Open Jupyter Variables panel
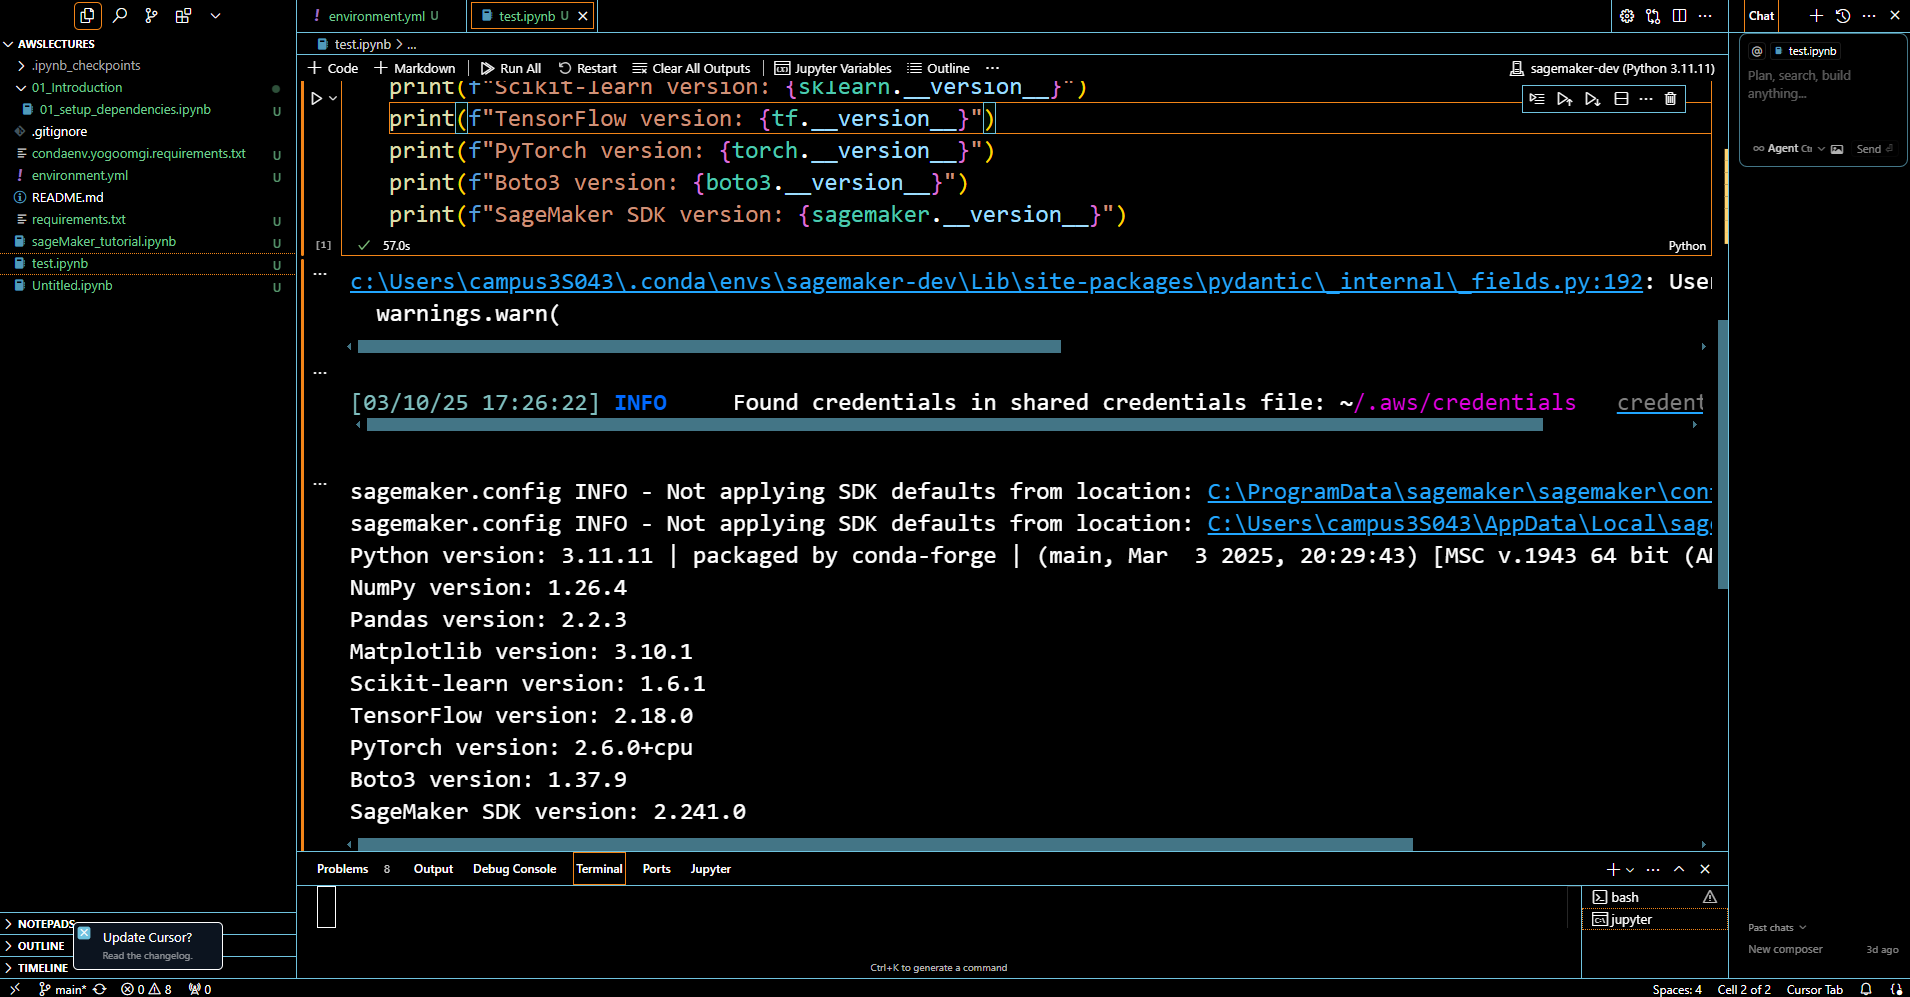The width and height of the screenshot is (1910, 997). tap(833, 68)
